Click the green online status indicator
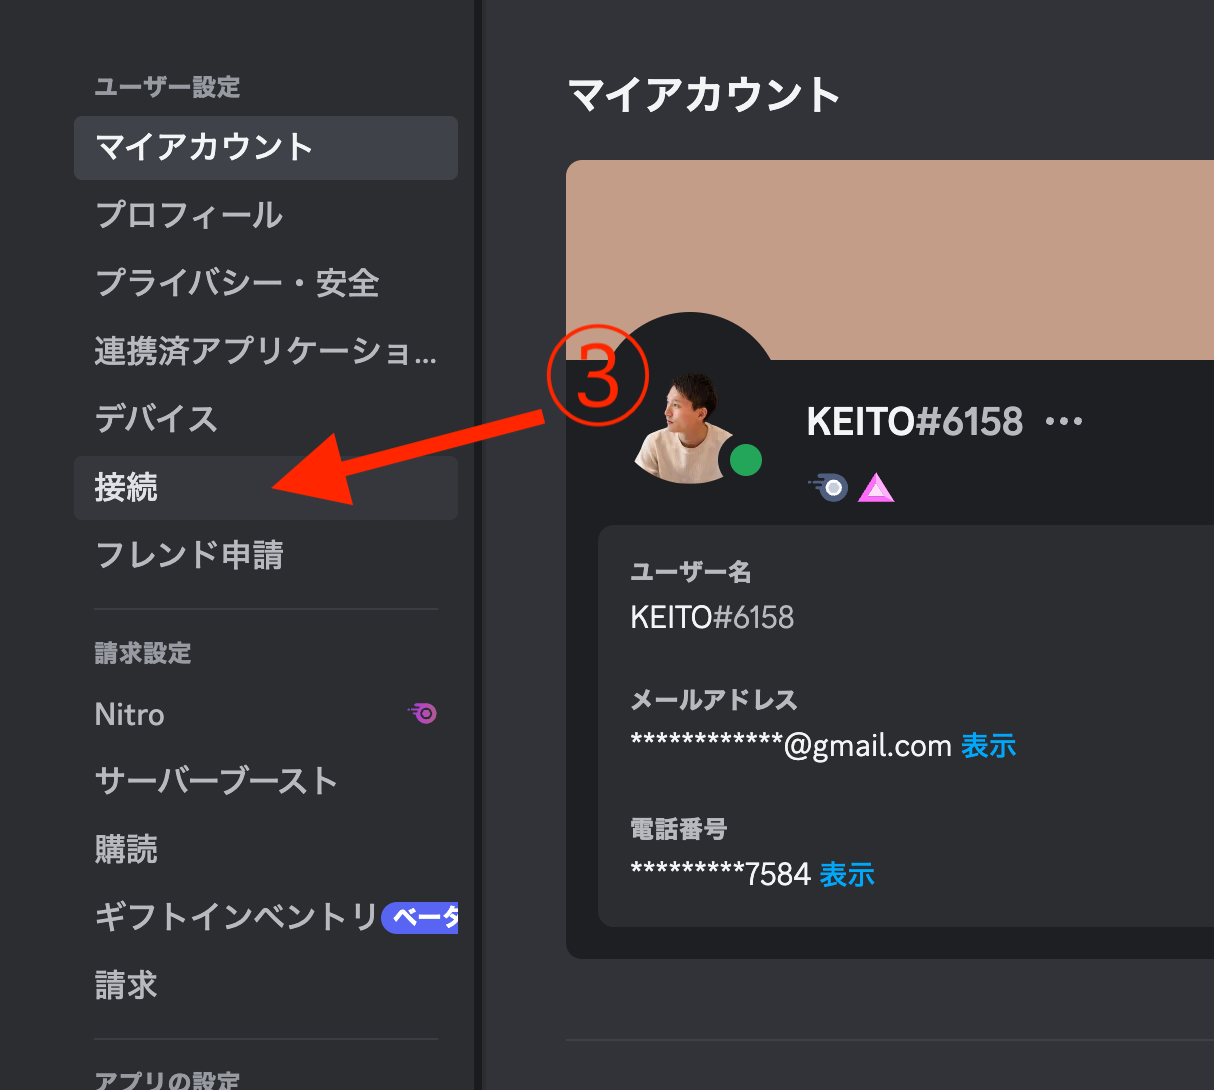Image resolution: width=1214 pixels, height=1090 pixels. coord(746,460)
